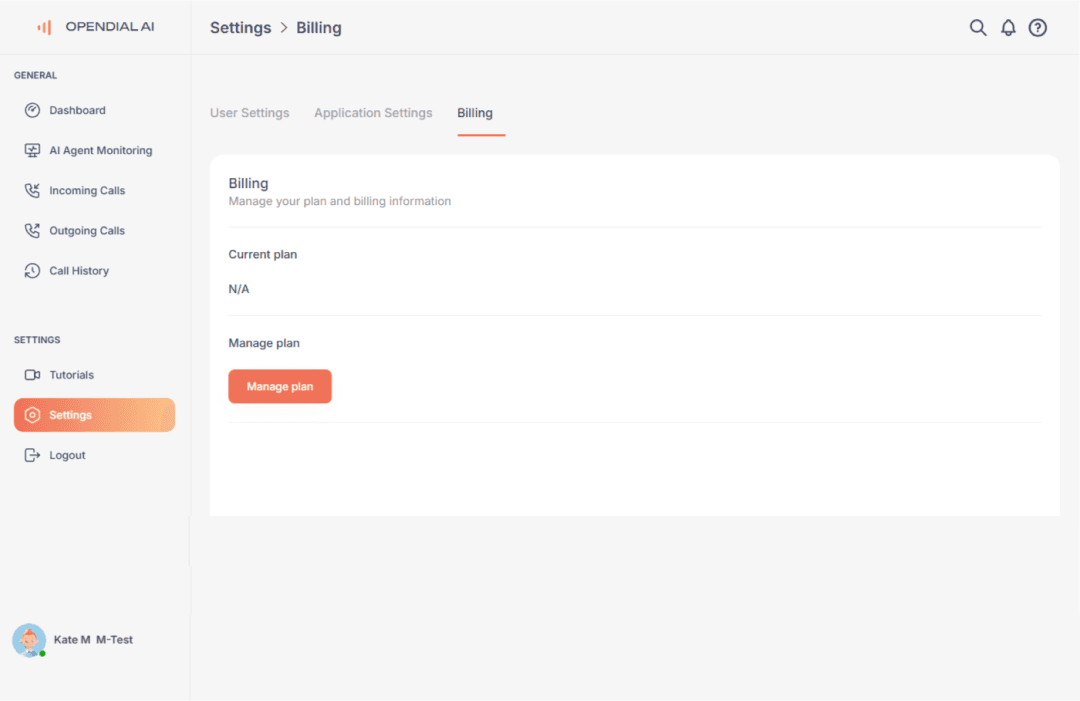This screenshot has height=701, width=1080.
Task: Open the help question mark icon
Action: pyautogui.click(x=1037, y=27)
